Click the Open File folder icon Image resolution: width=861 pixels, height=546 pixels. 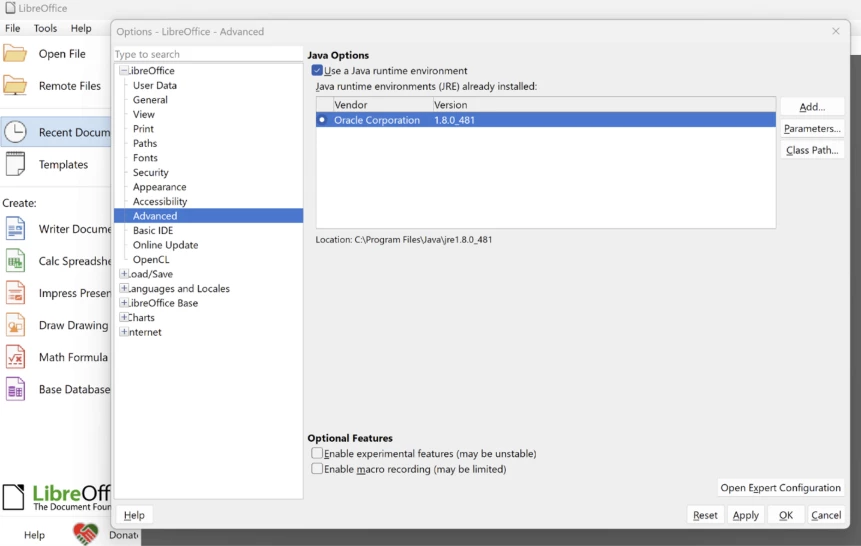click(15, 54)
